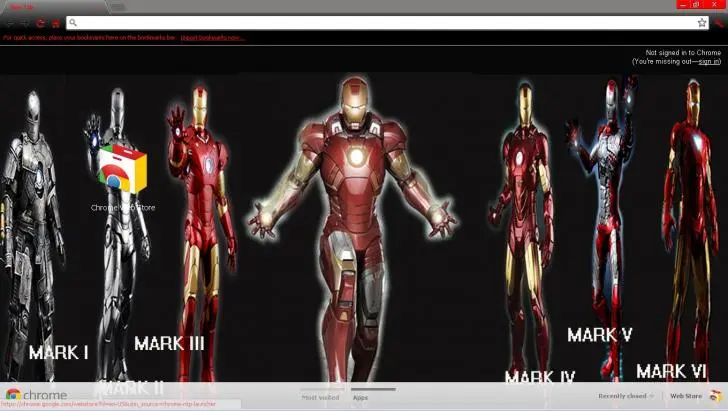
Task: Go to the home page
Action: [56, 22]
